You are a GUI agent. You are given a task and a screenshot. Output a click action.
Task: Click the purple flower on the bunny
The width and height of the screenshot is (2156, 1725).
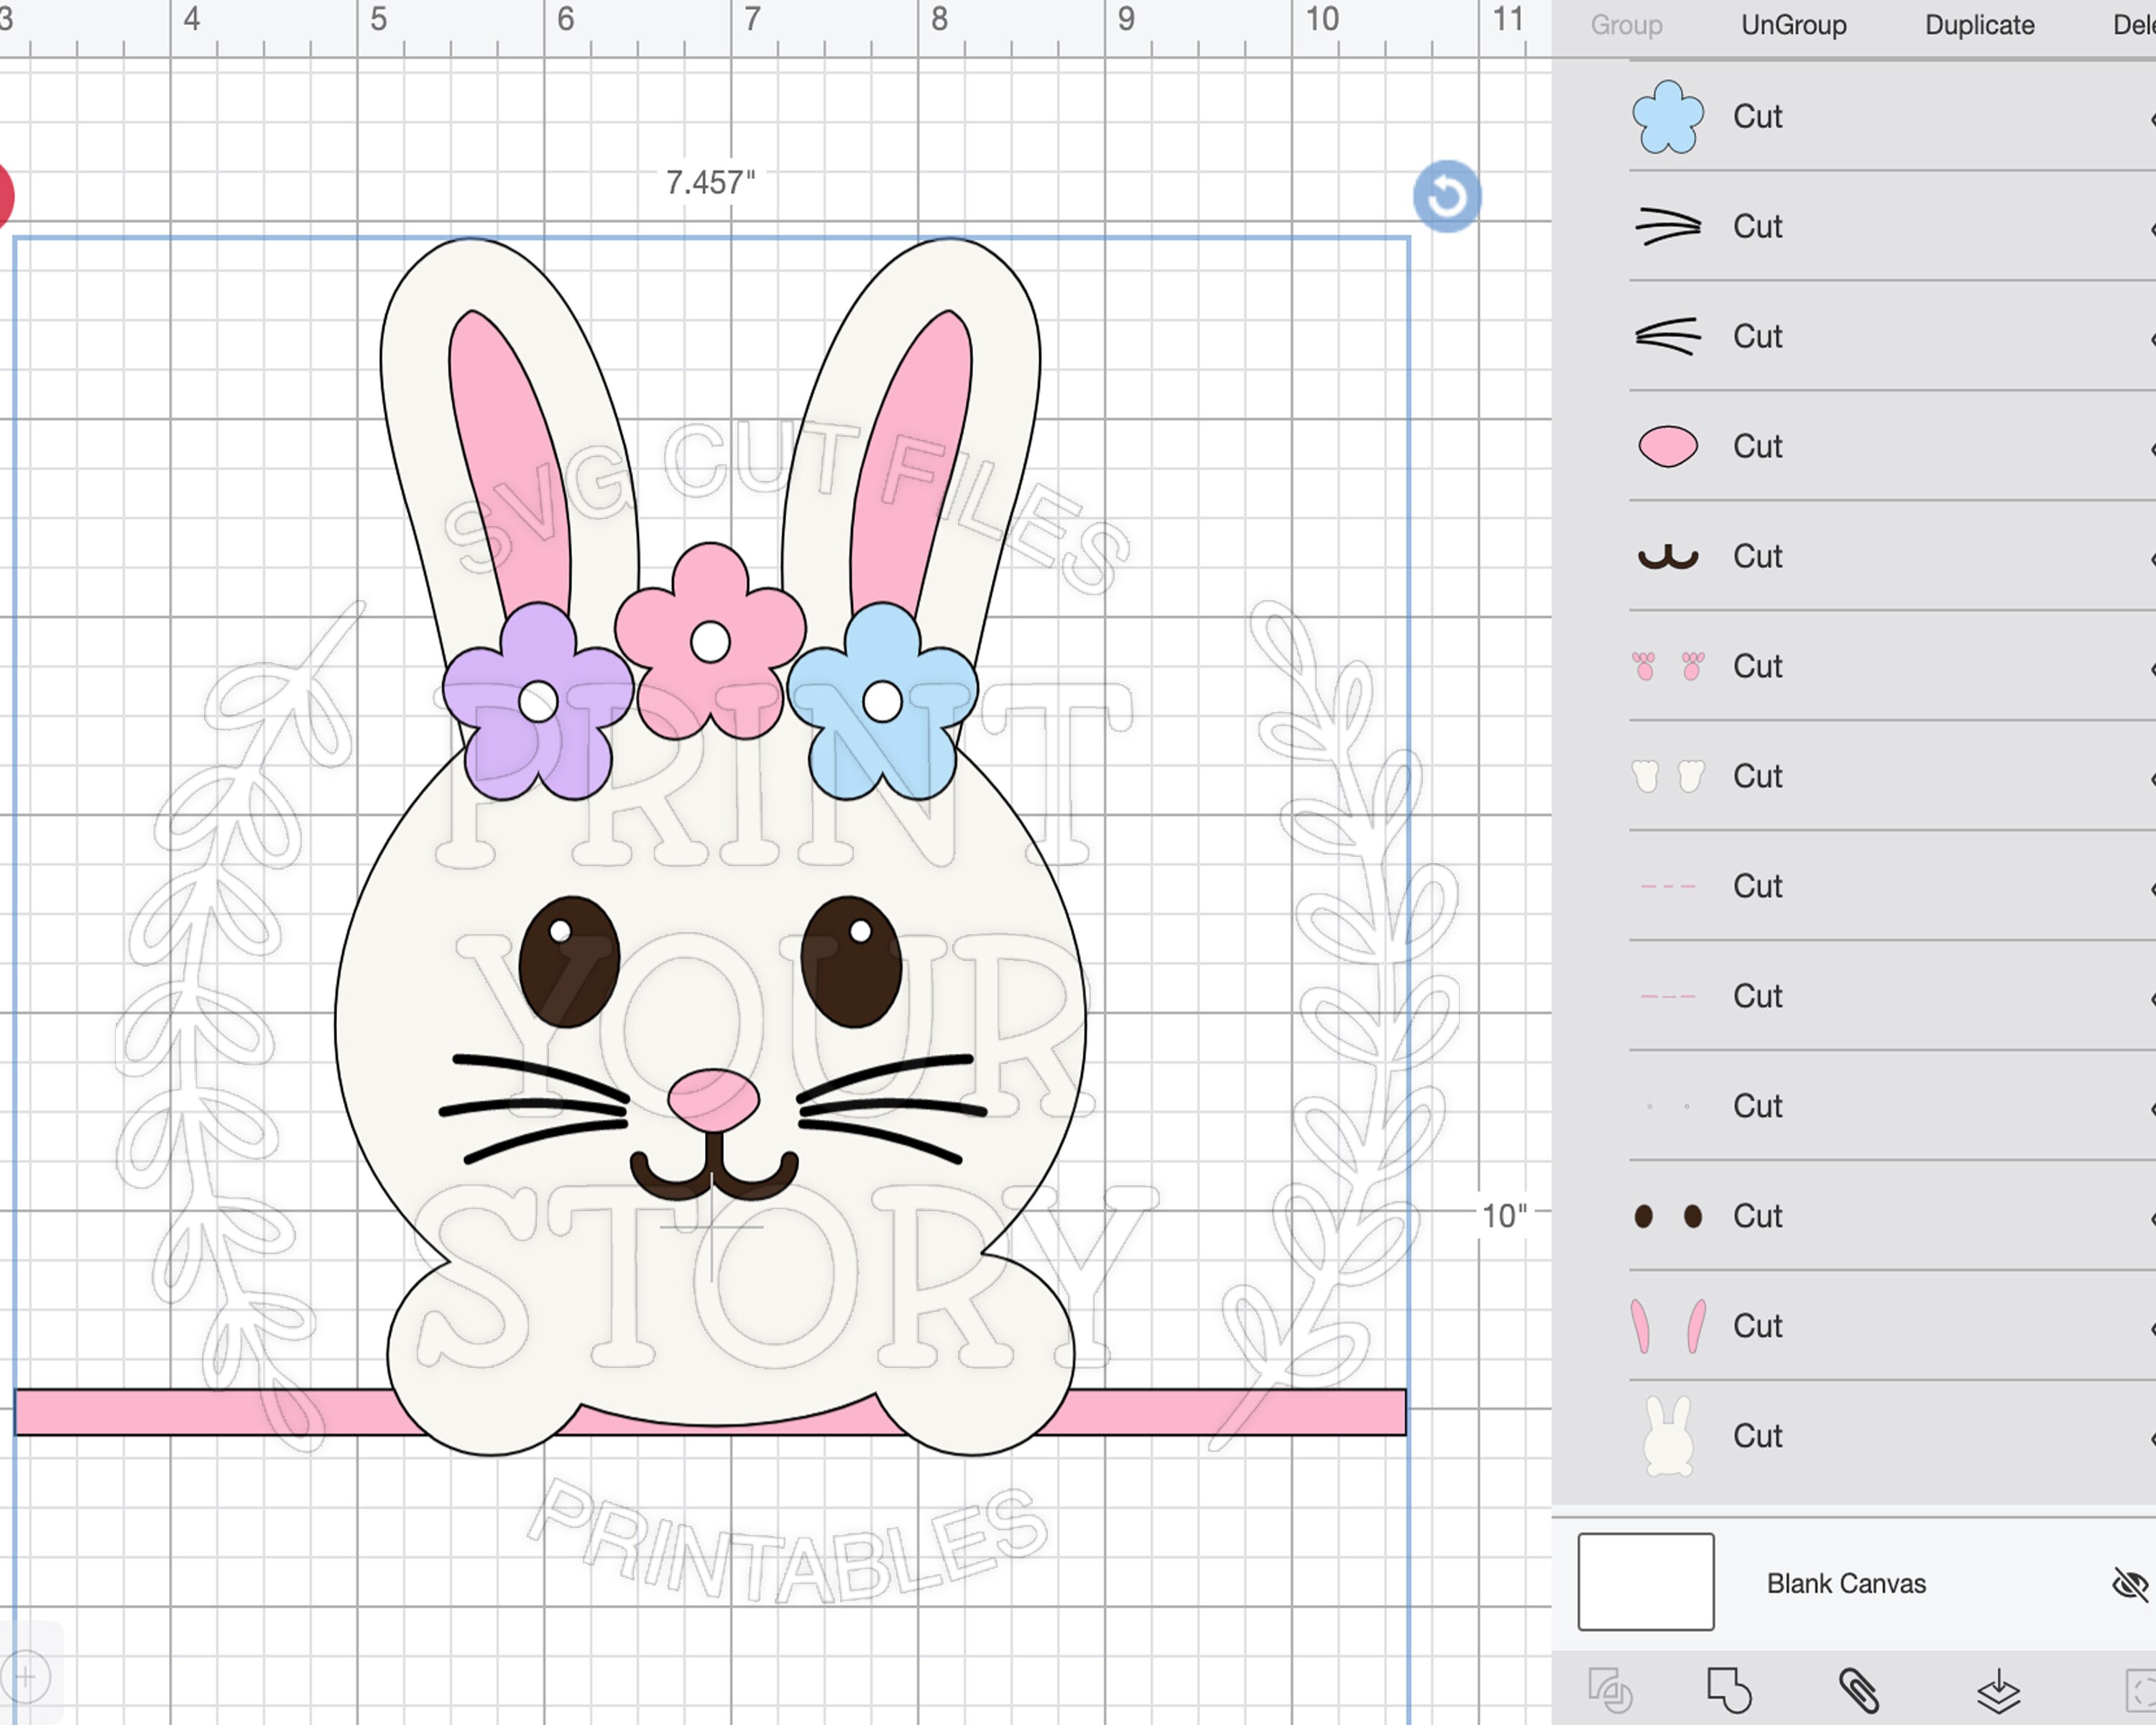pyautogui.click(x=538, y=702)
